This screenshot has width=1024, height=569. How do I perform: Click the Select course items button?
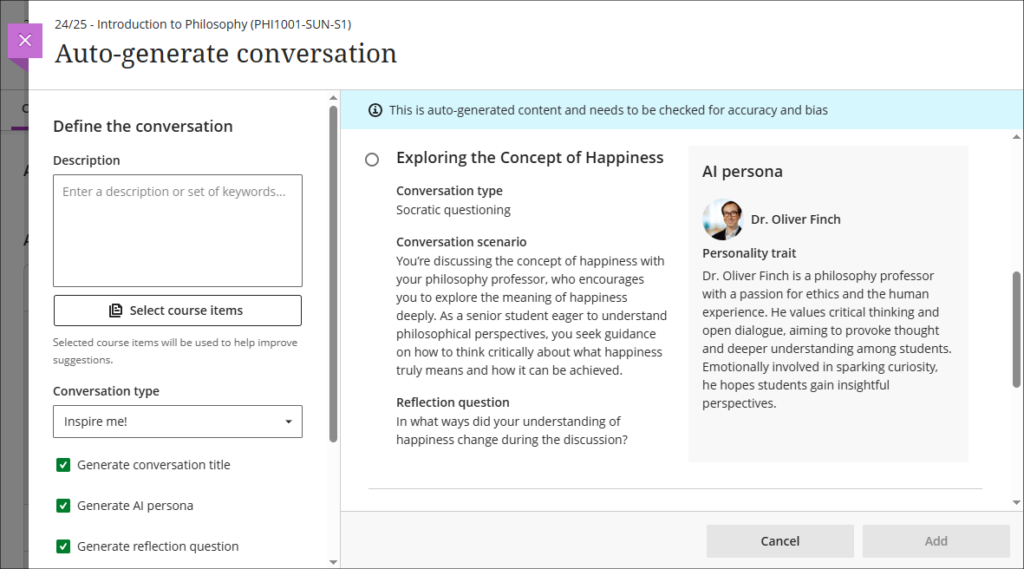pyautogui.click(x=178, y=310)
